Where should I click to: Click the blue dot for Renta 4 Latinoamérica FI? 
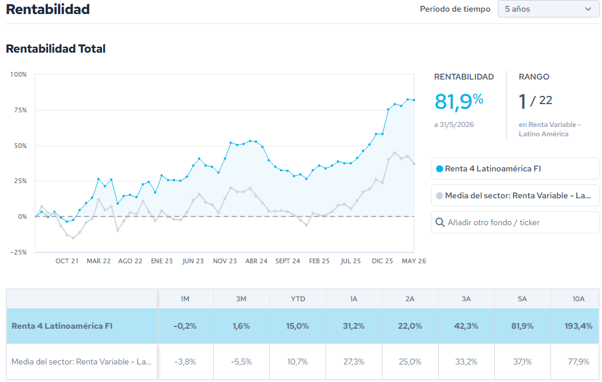pyautogui.click(x=440, y=169)
